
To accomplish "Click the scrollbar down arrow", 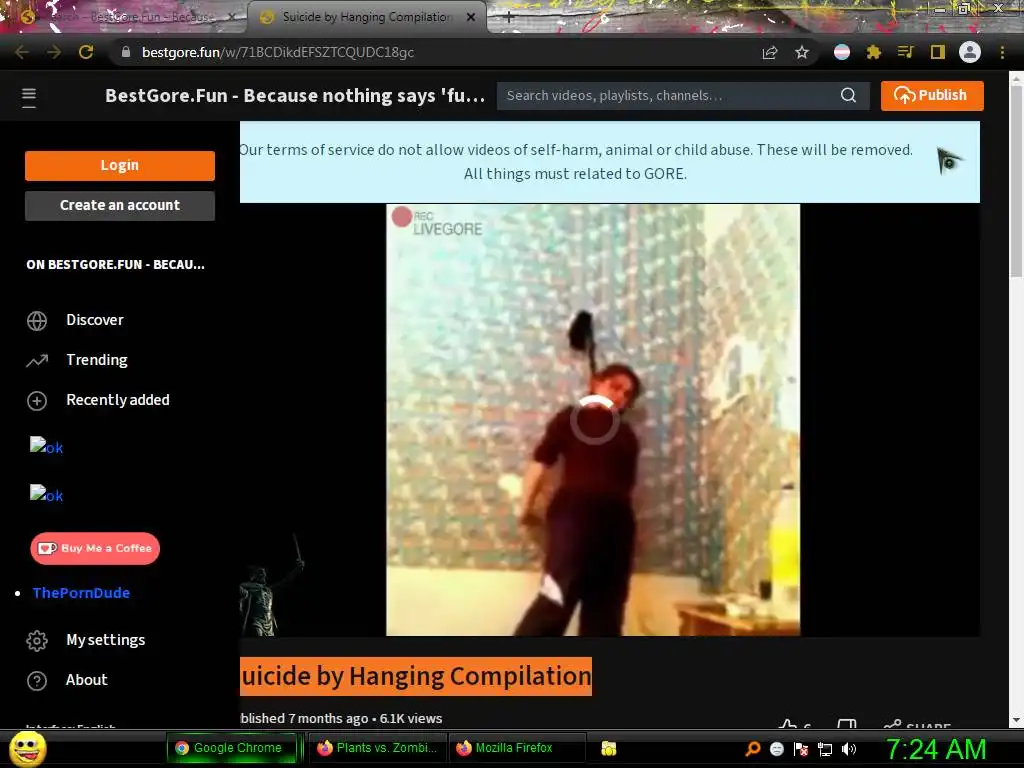I will (x=1016, y=720).
